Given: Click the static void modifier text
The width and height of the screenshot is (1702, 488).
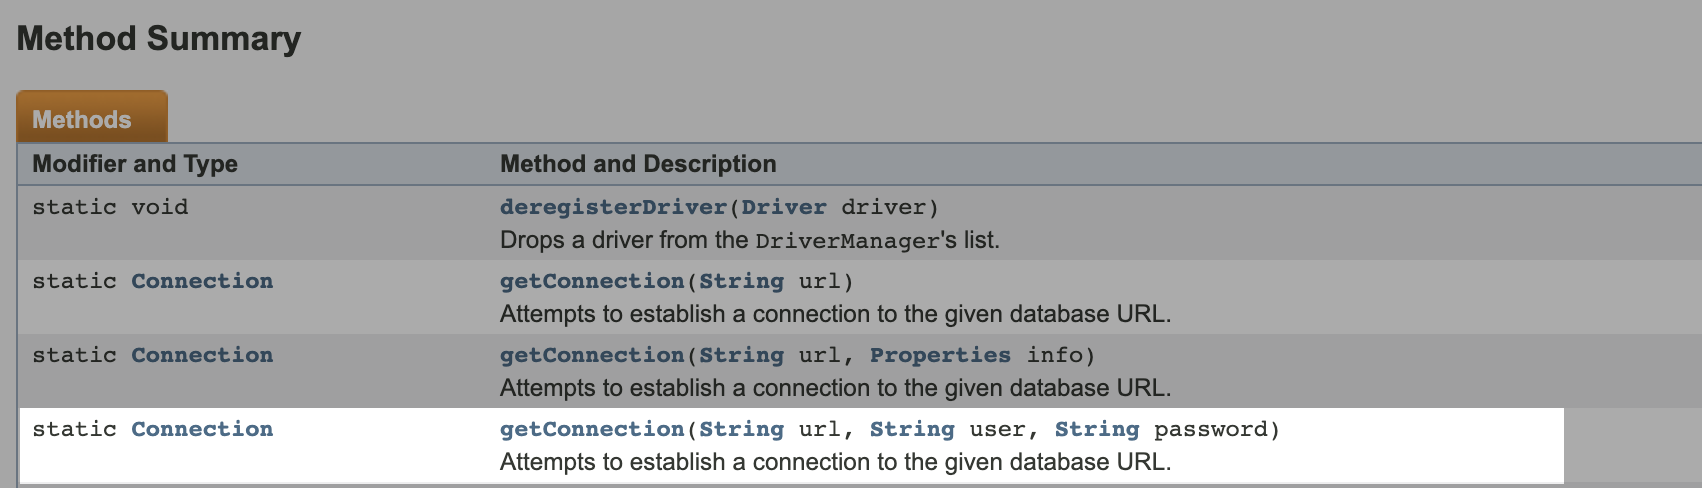Looking at the screenshot, I should [x=110, y=207].
